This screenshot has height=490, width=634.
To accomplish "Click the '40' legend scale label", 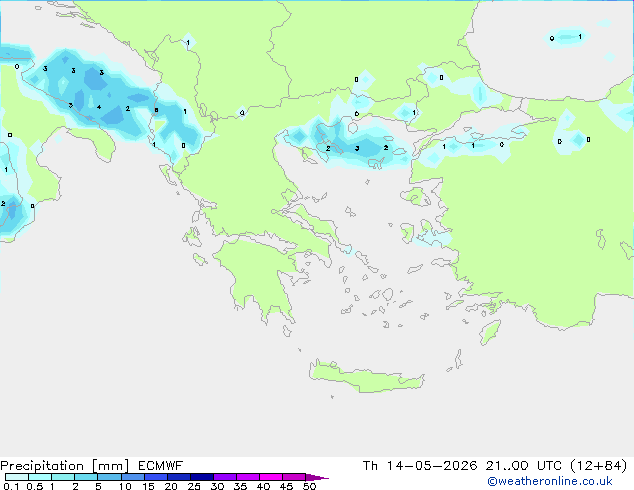I will click(263, 486).
